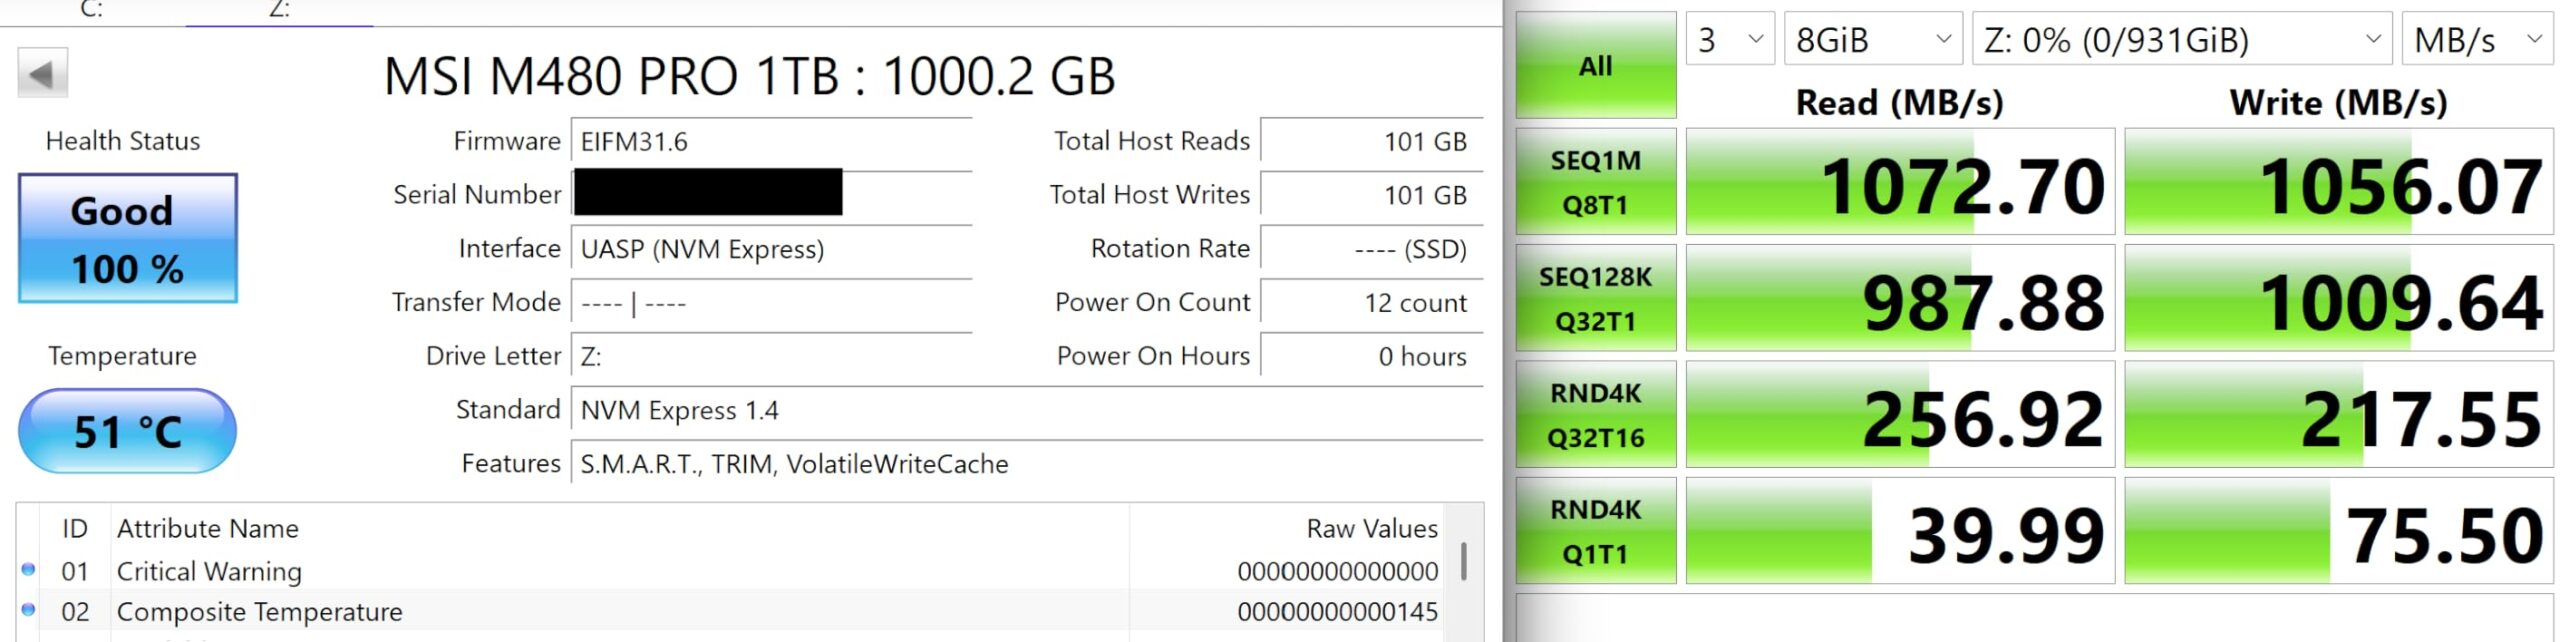Switch to the C: drive tab
Image resolution: width=2560 pixels, height=642 pixels.
pos(92,10)
